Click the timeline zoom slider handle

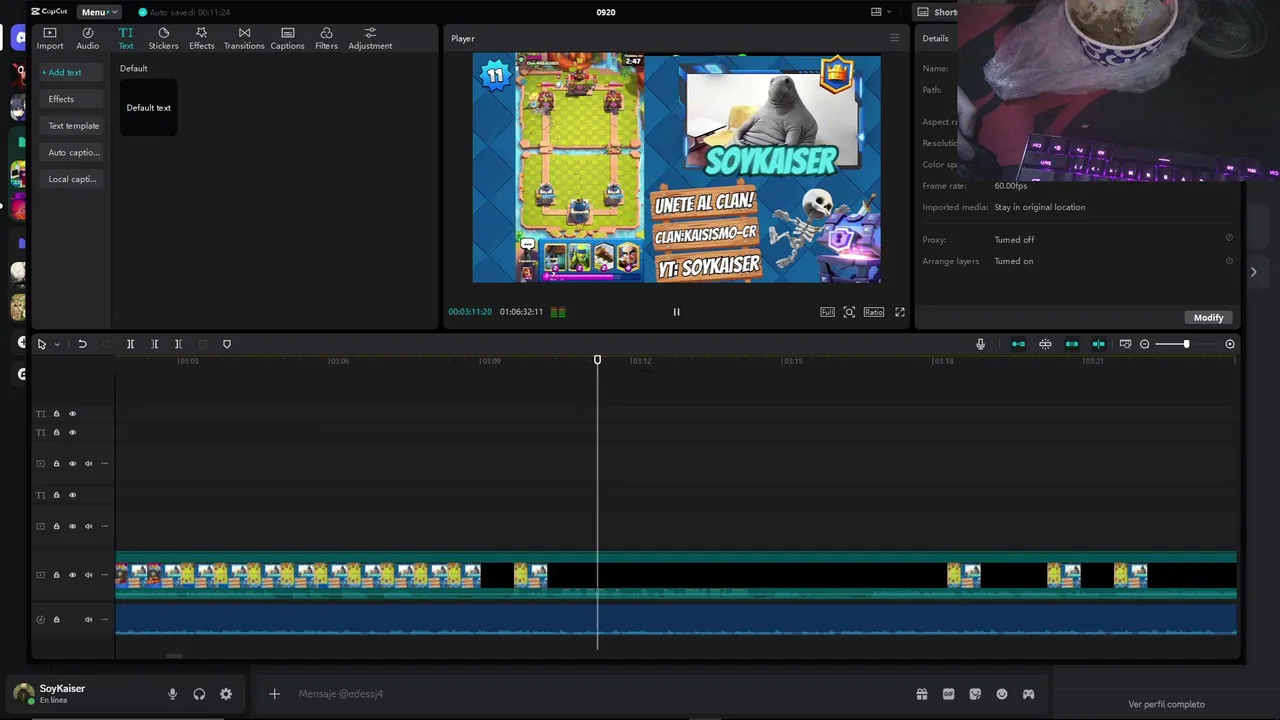tap(1187, 344)
